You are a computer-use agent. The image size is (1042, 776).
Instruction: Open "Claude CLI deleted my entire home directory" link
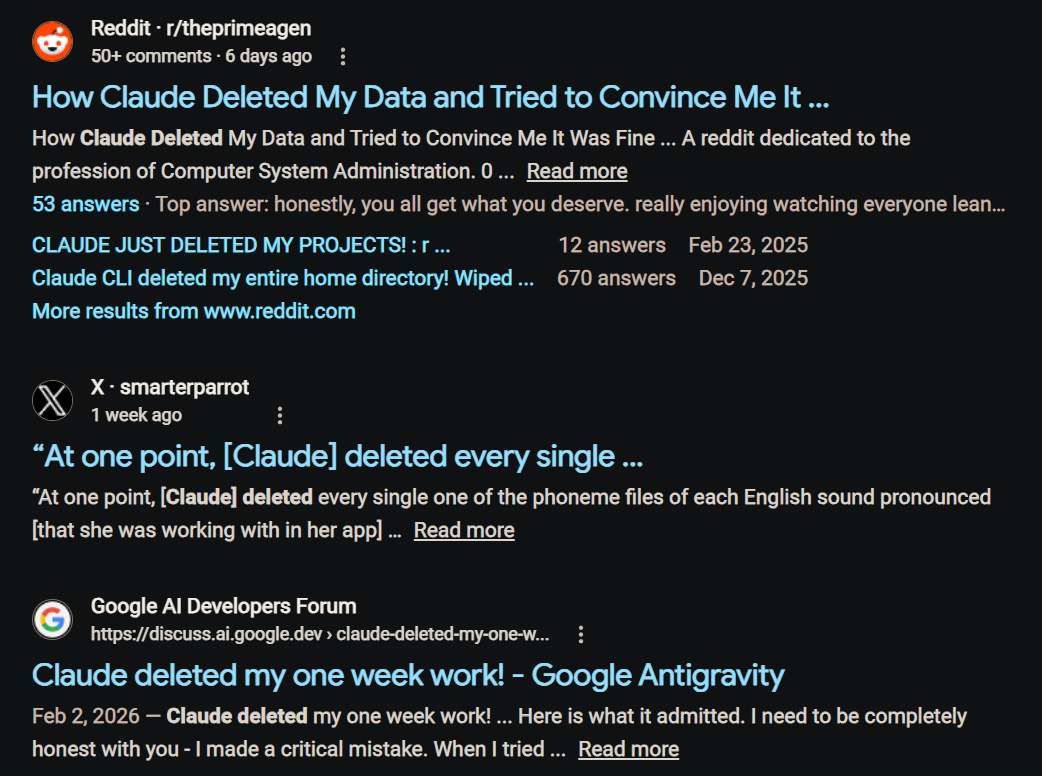pos(282,278)
